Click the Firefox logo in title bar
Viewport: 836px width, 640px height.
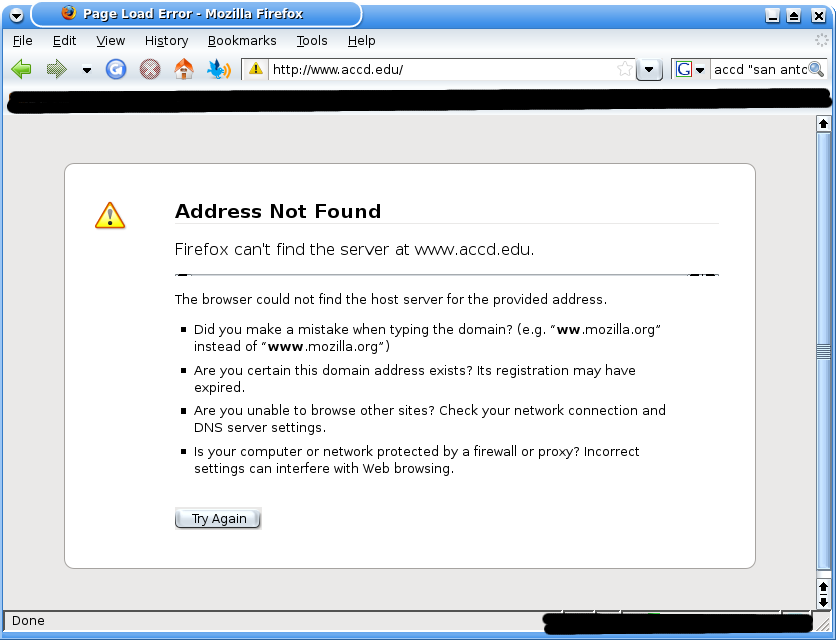click(69, 13)
